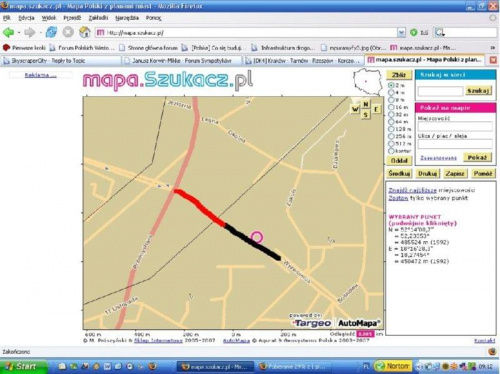Expand the back button history arrow
The image size is (500, 374).
(19, 33)
